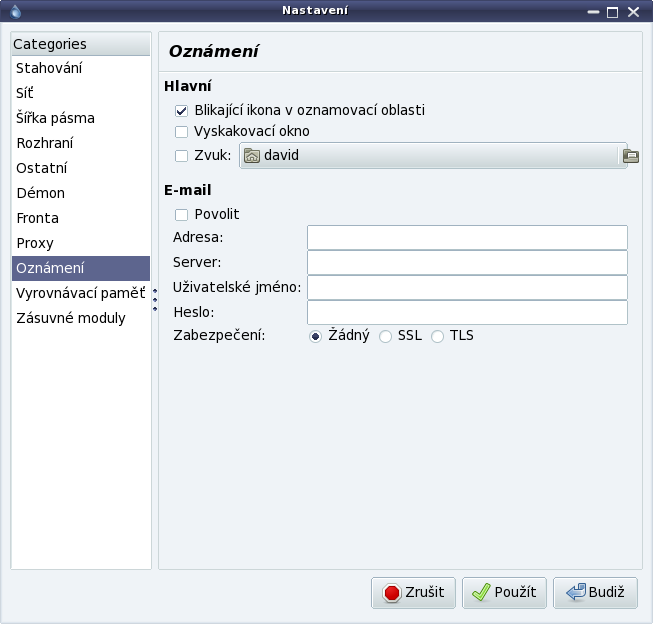The height and width of the screenshot is (624, 653).
Task: Tick the E-mail Povolit checkbox
Action: point(181,215)
